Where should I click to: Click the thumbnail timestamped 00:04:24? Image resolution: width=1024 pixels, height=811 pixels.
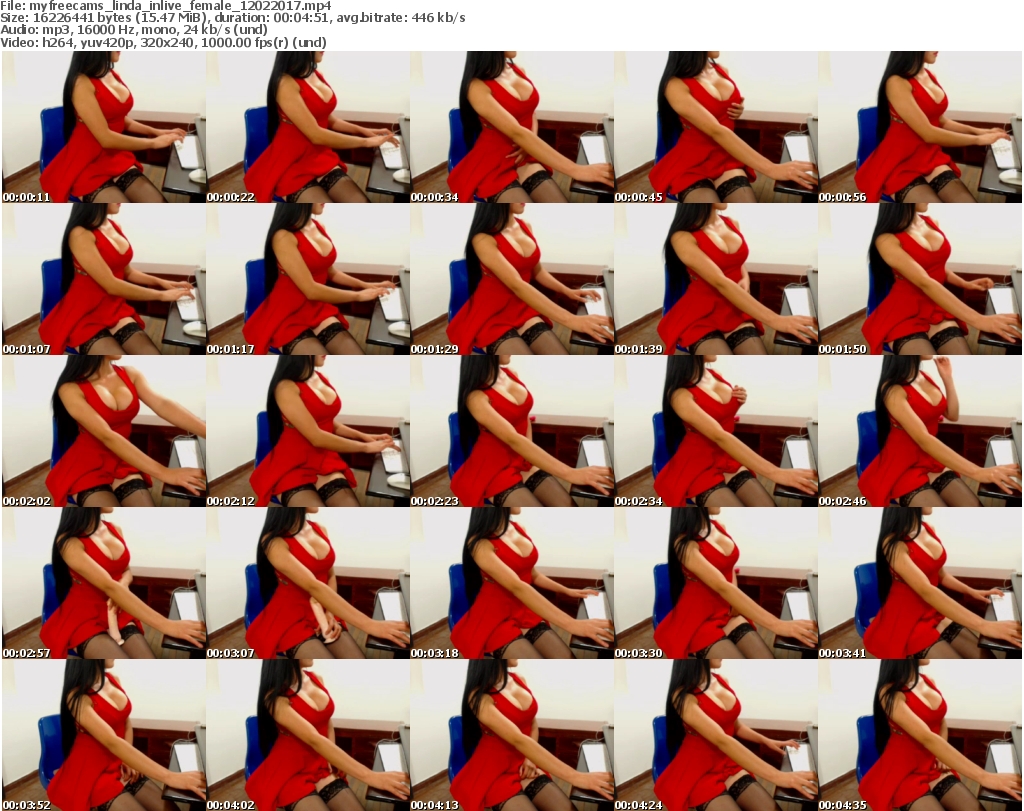coord(716,735)
